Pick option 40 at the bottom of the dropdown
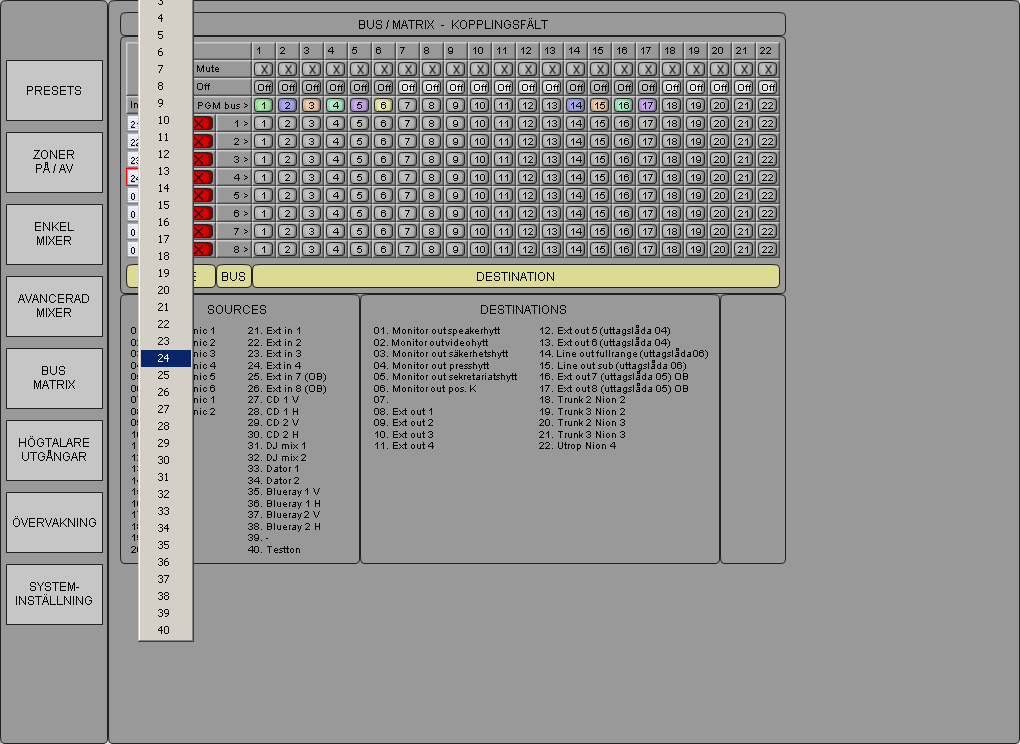The height and width of the screenshot is (744, 1020). (x=164, y=630)
